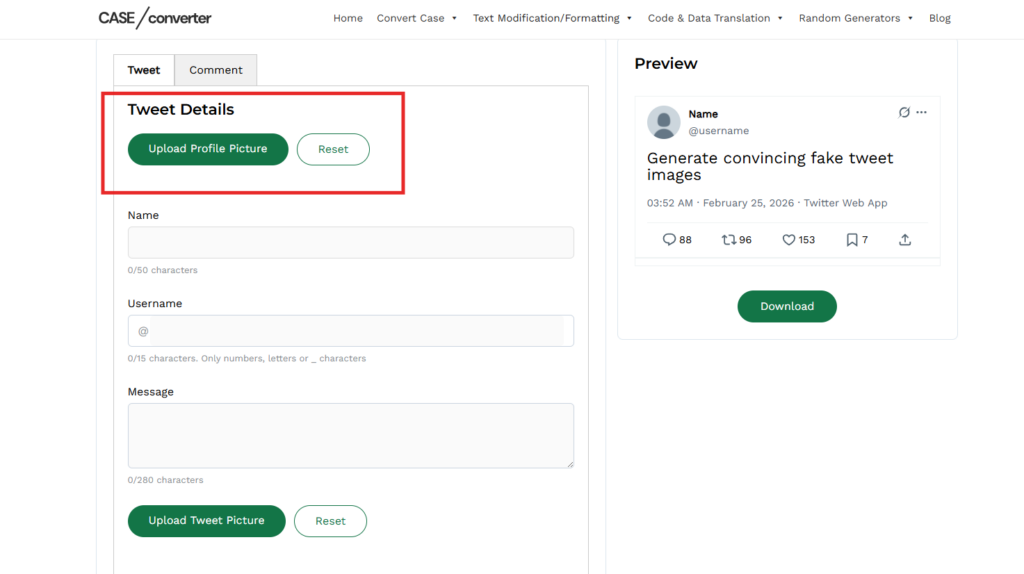Focus the Username input field
This screenshot has width=1024, height=574.
[x=351, y=330]
